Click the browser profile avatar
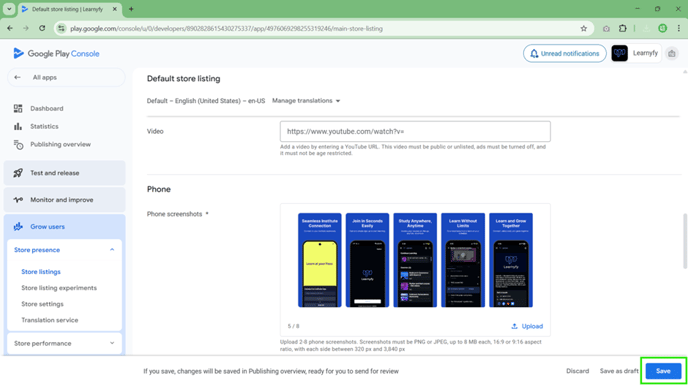688x386 pixels. tap(663, 29)
